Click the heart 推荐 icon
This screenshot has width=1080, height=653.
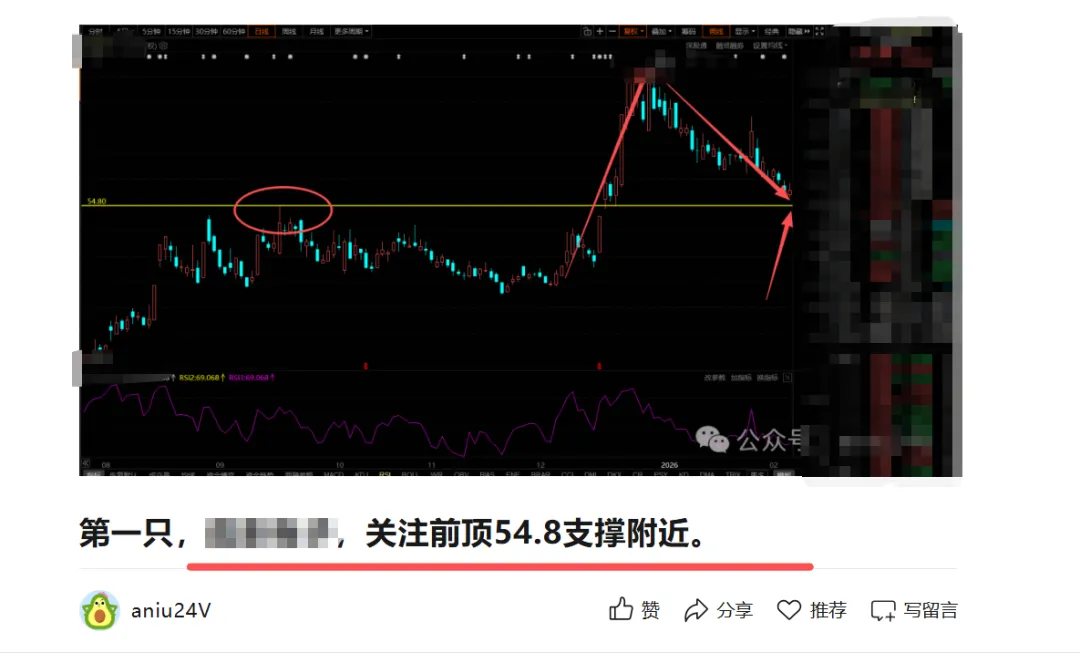789,610
